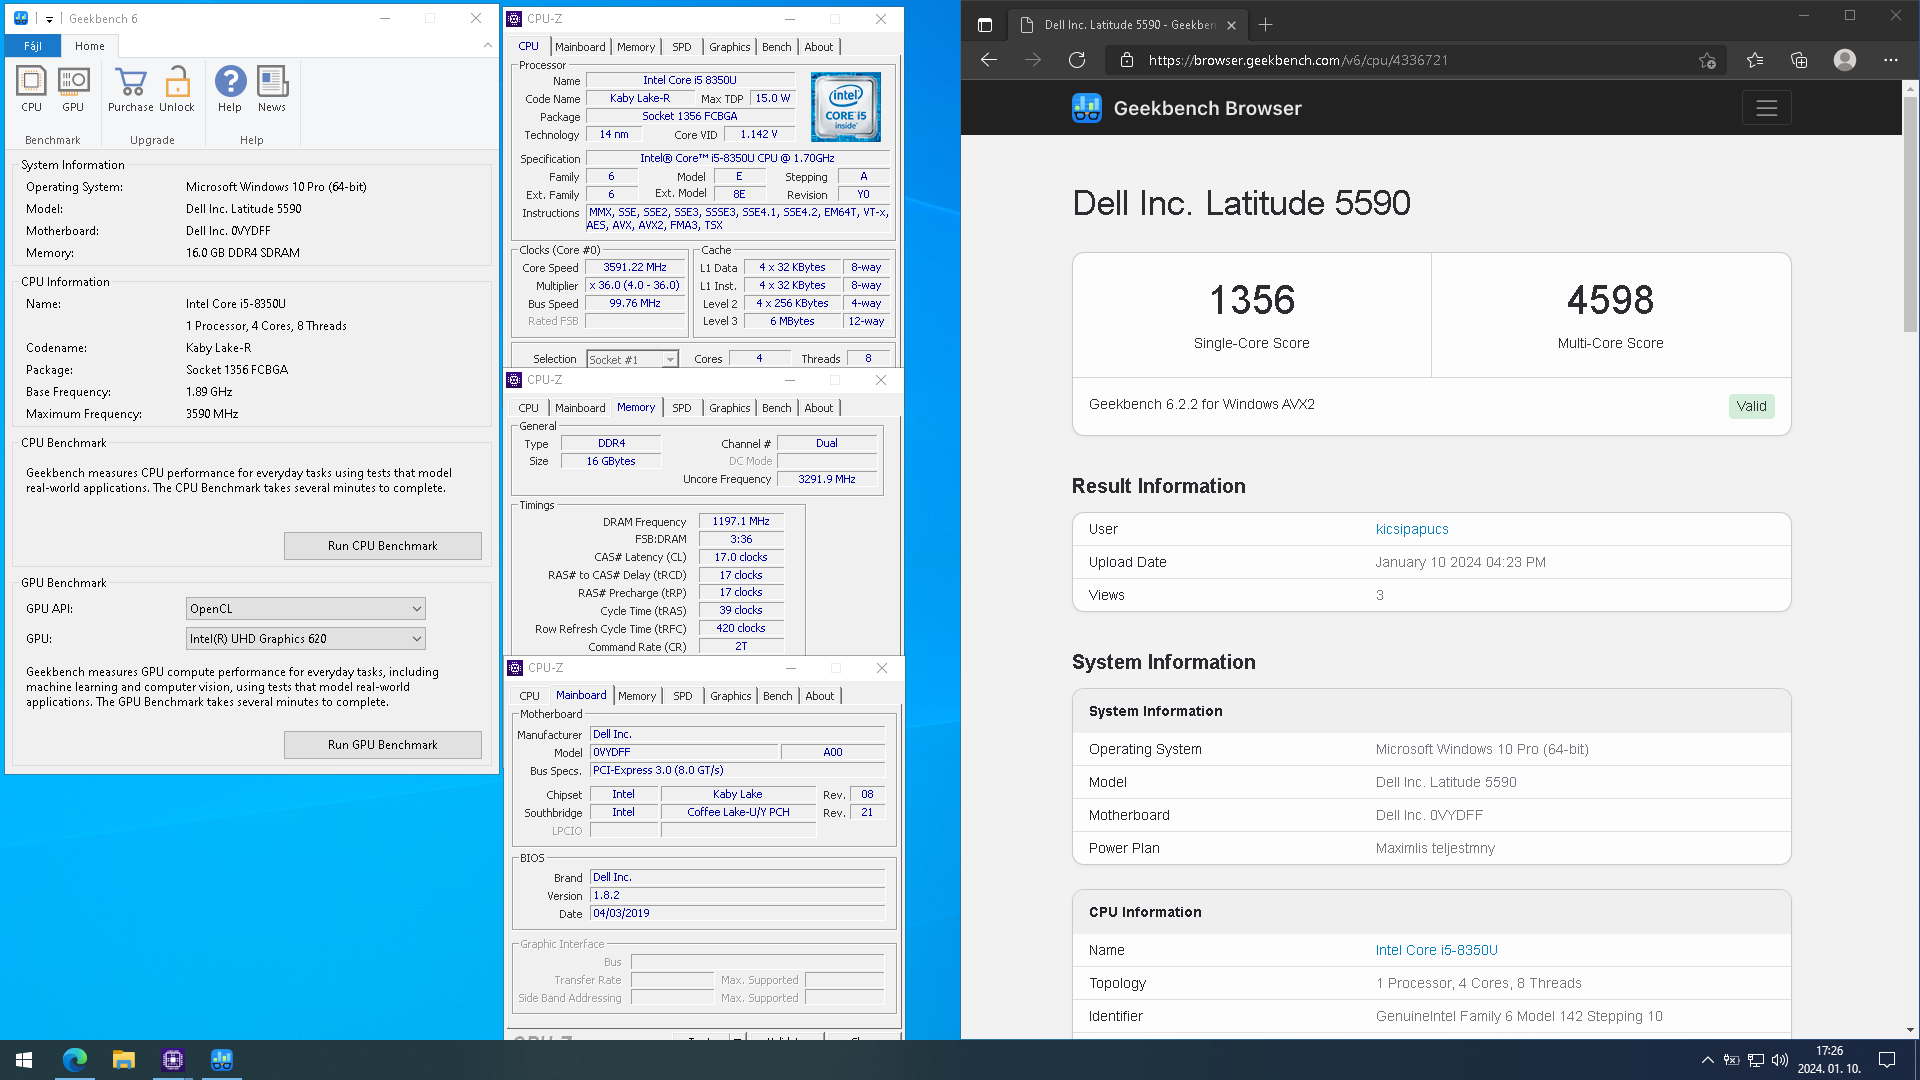Switch to SPD tab in top CPU-Z window

click(x=682, y=47)
